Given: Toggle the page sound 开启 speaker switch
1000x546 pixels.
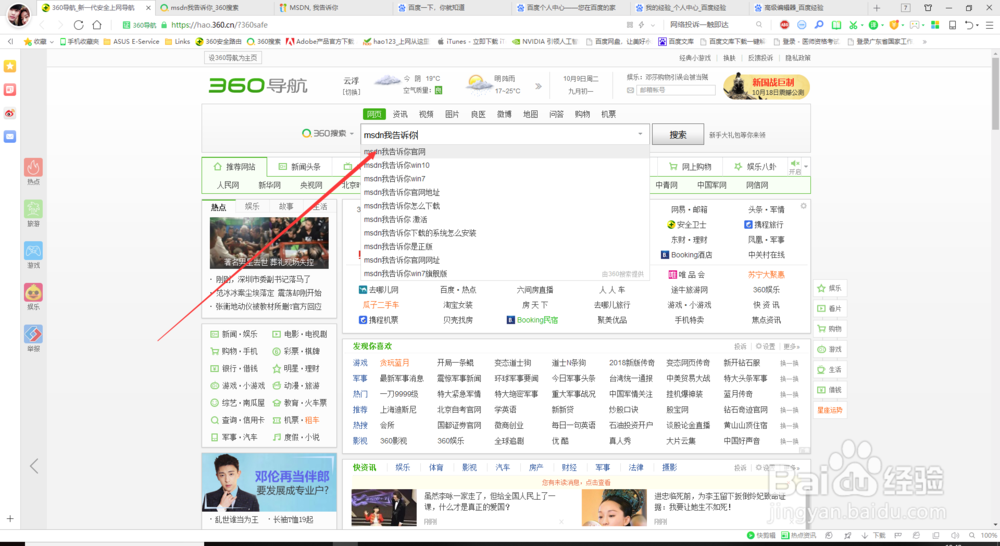Looking at the screenshot, I should click(795, 166).
